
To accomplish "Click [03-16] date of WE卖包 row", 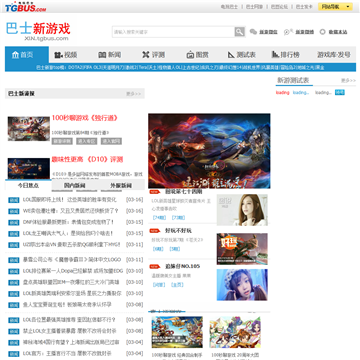I will pos(134,211).
